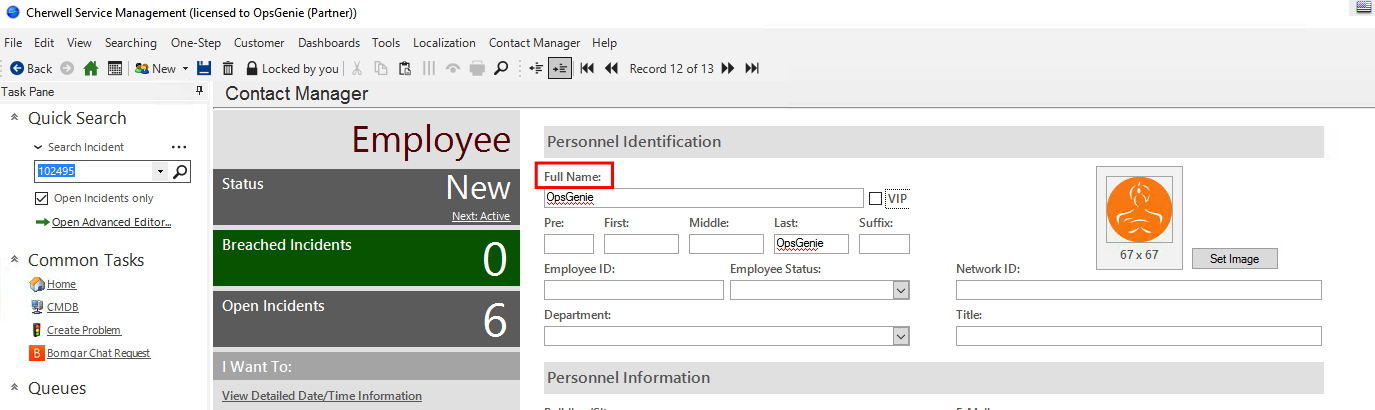Open the Home common task link
1375x410 pixels.
(x=62, y=284)
